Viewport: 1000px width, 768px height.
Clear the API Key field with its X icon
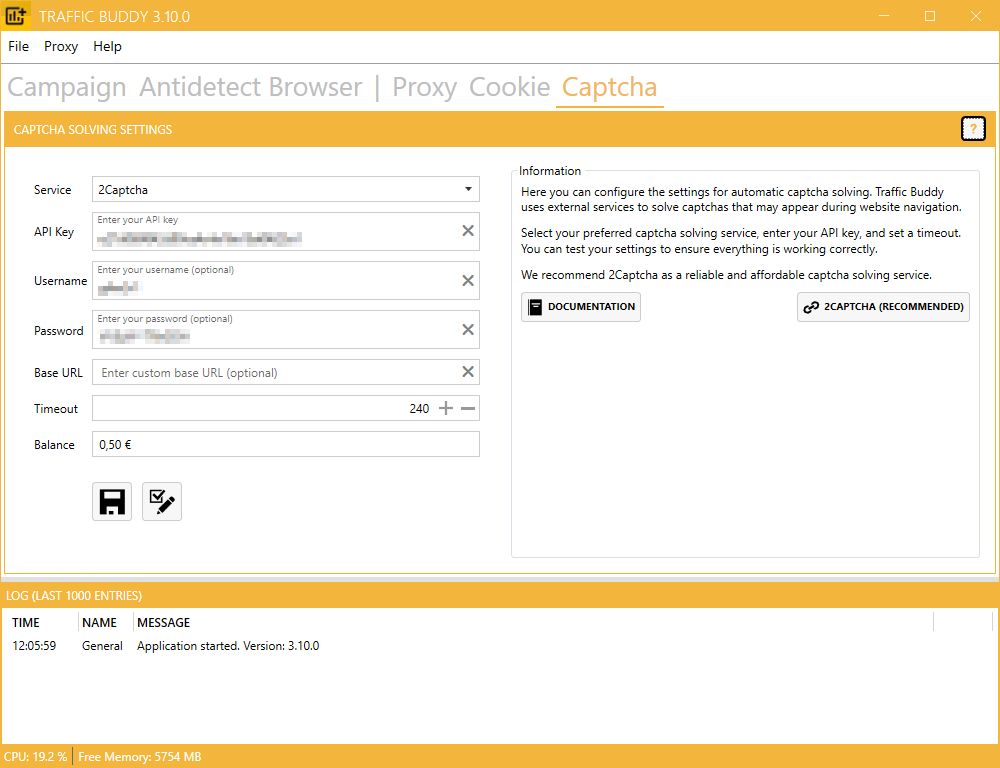[467, 230]
